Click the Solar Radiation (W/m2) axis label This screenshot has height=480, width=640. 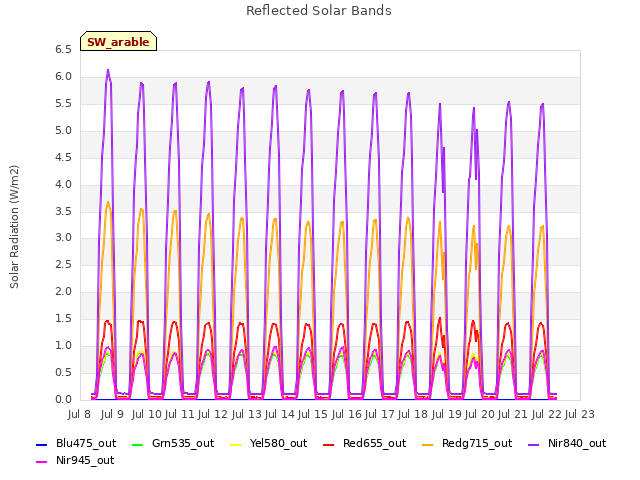tap(14, 227)
